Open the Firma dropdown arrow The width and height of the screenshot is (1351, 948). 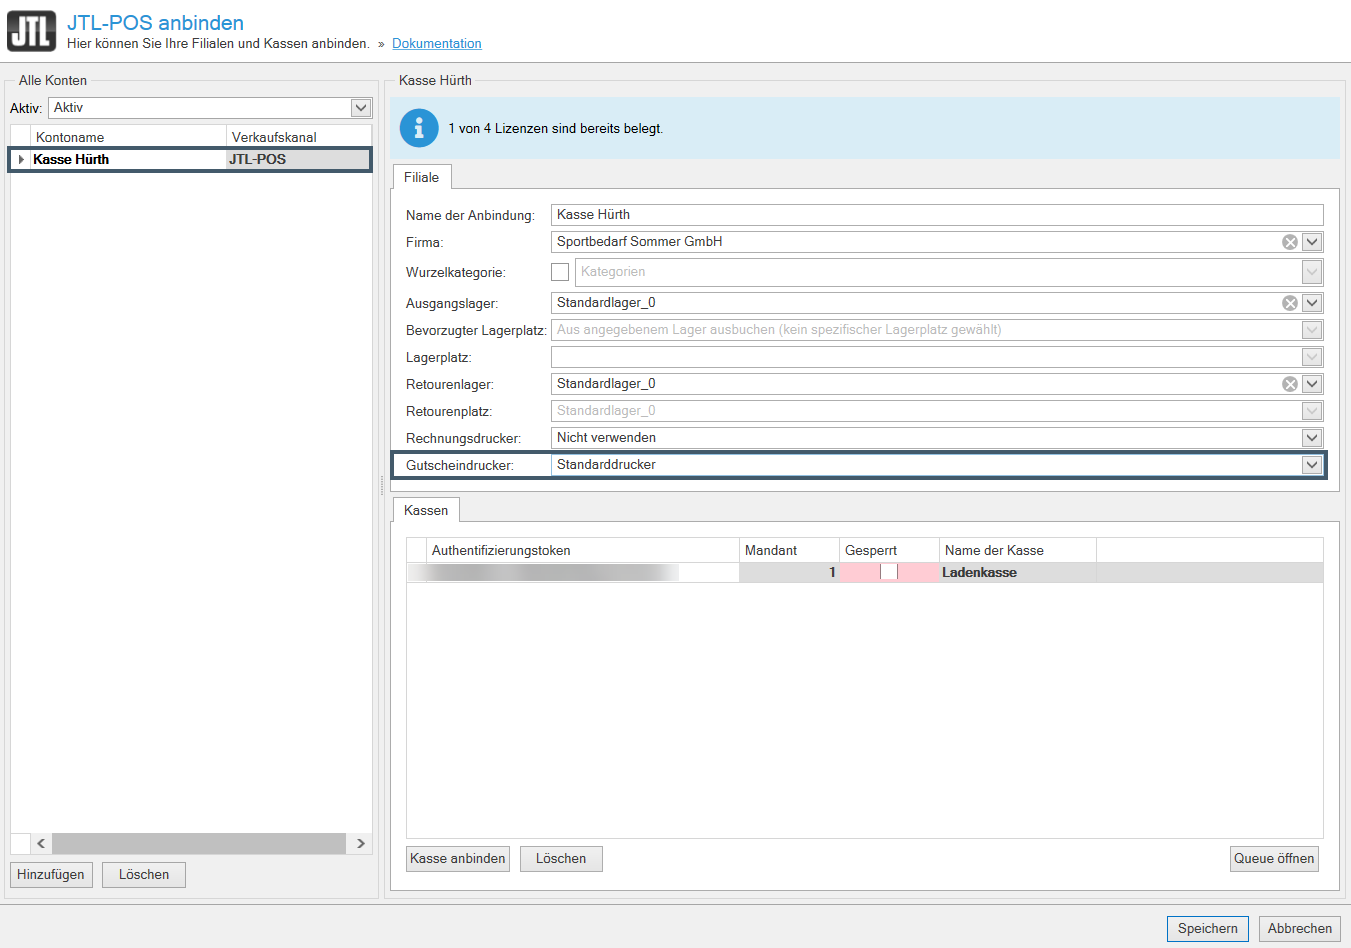click(1312, 242)
